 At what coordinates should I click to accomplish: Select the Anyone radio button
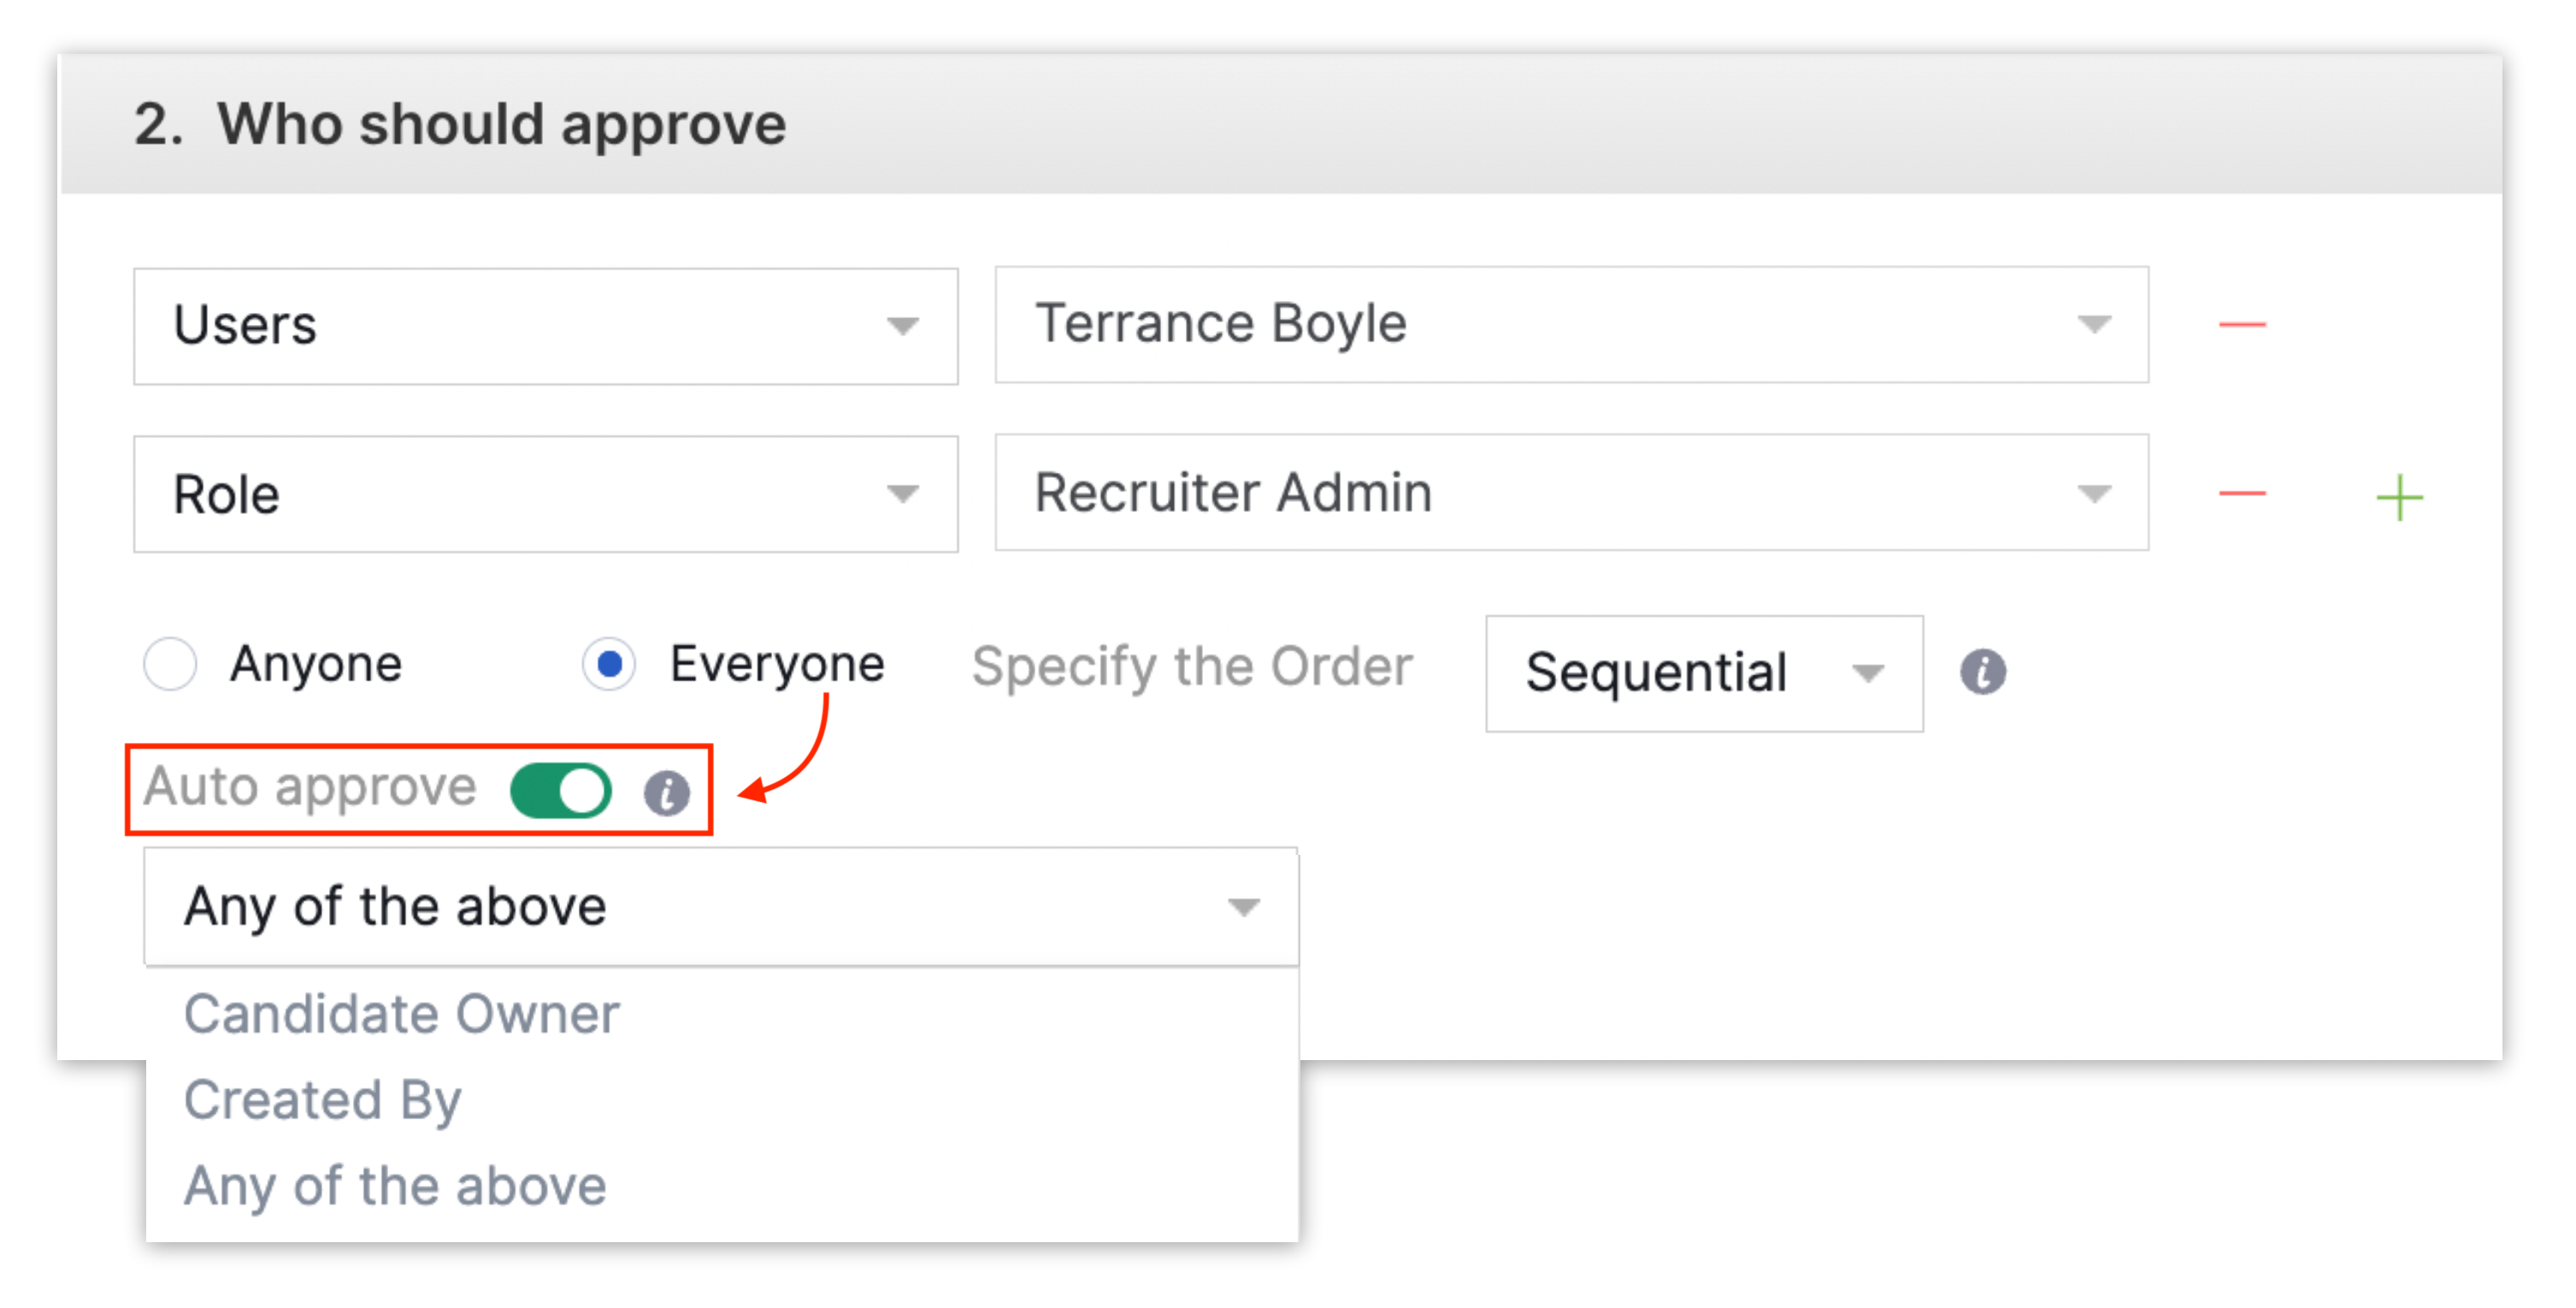(x=170, y=664)
